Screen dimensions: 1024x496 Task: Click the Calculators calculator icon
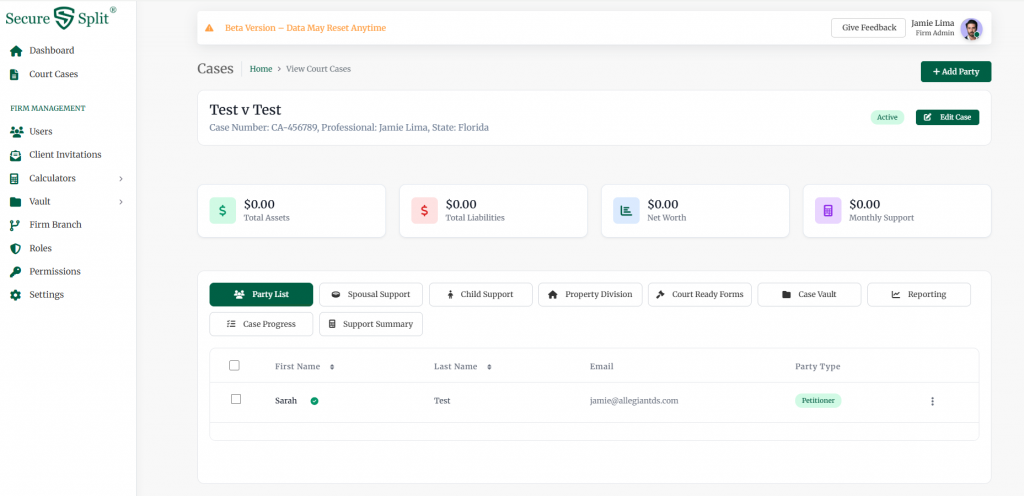[14, 179]
